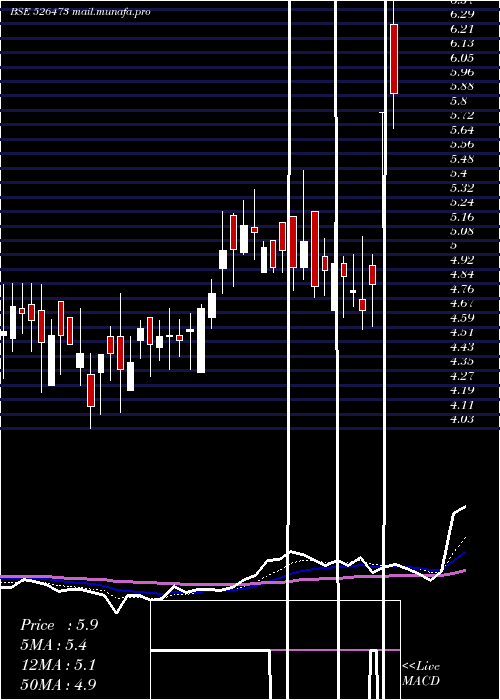Click the 4.84 price axis label
Image resolution: width=500 pixels, height=700 pixels.
click(462, 275)
